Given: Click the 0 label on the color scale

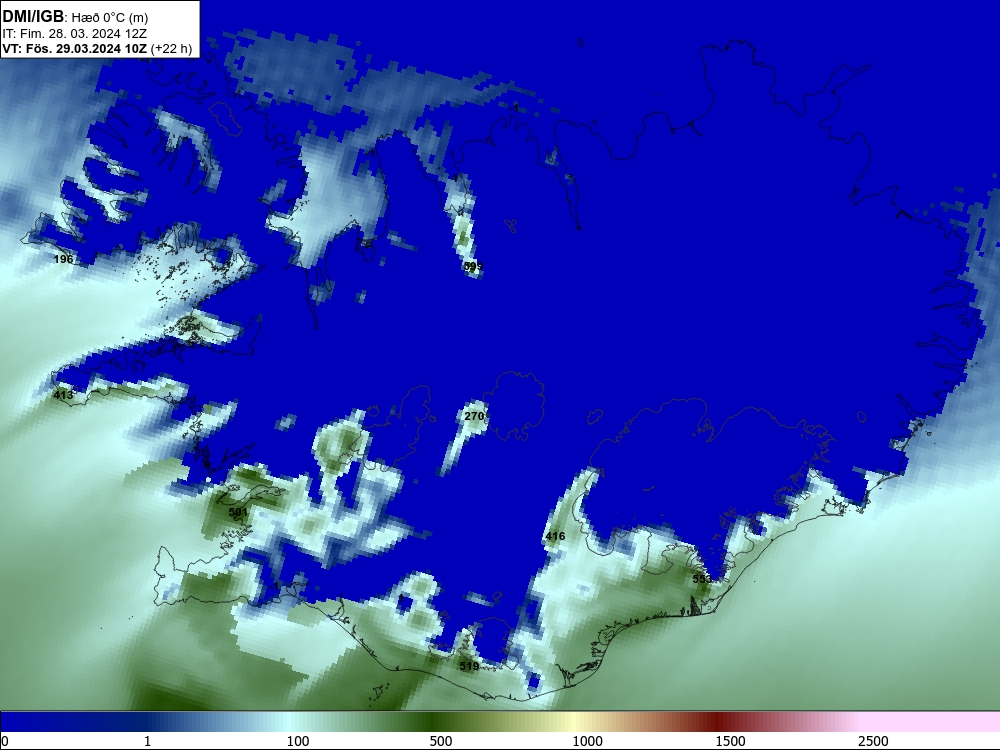Looking at the screenshot, I should click(5, 741).
